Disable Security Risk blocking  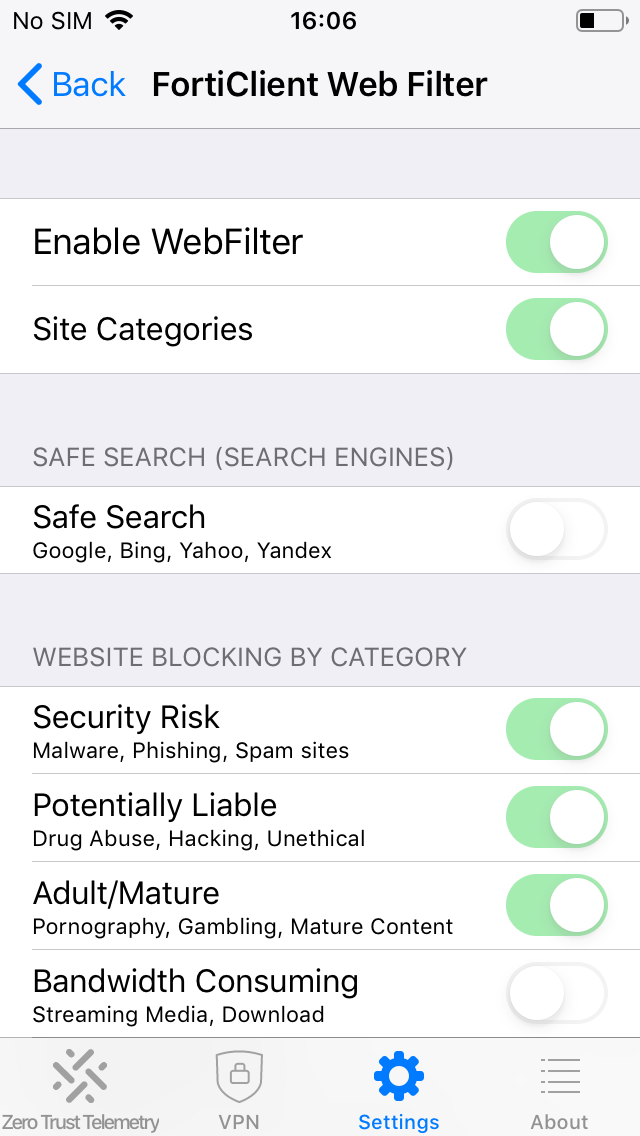click(556, 729)
